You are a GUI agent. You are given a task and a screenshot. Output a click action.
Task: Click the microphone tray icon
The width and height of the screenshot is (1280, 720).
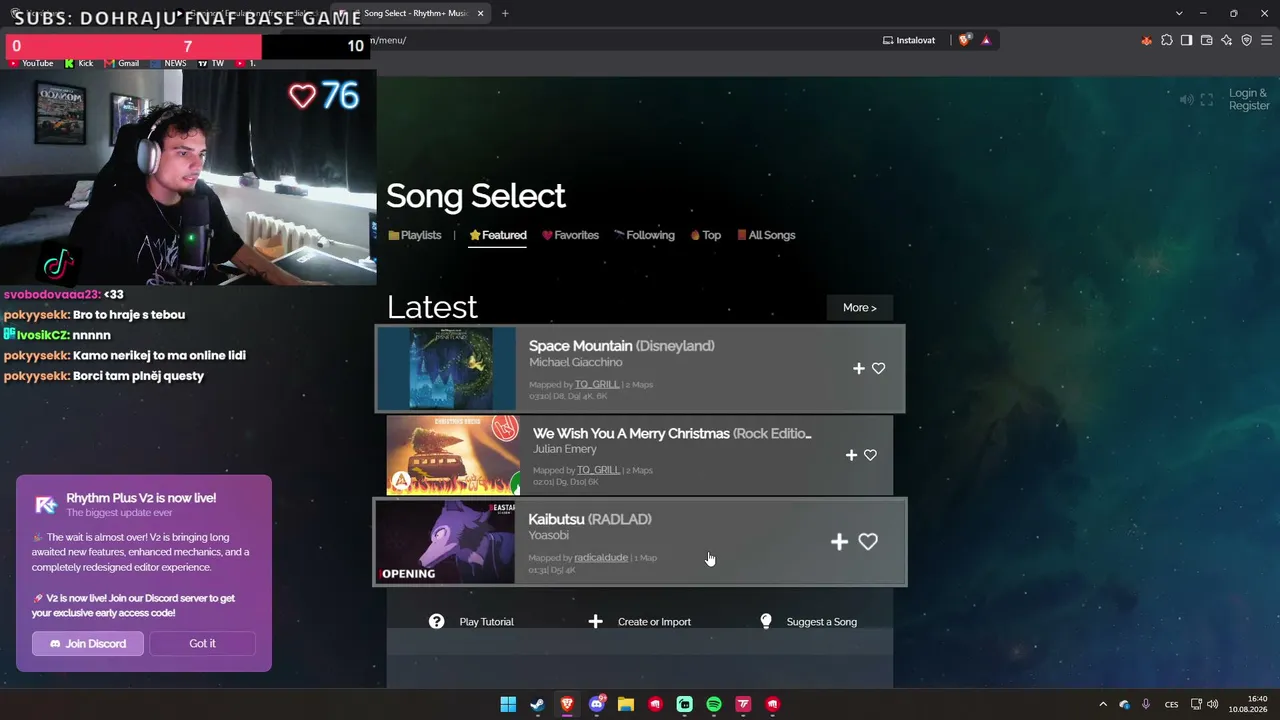1146,704
